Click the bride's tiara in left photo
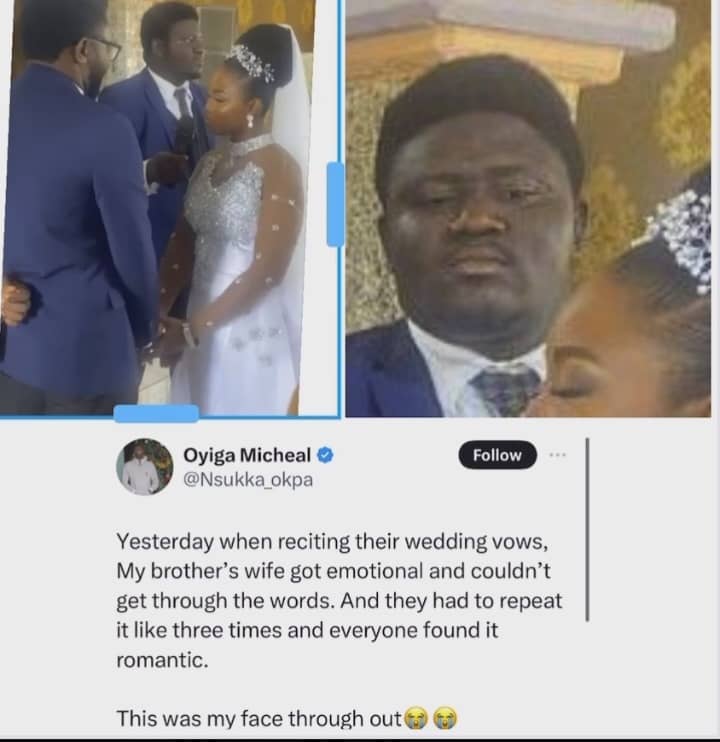The height and width of the screenshot is (742, 720). (x=251, y=62)
